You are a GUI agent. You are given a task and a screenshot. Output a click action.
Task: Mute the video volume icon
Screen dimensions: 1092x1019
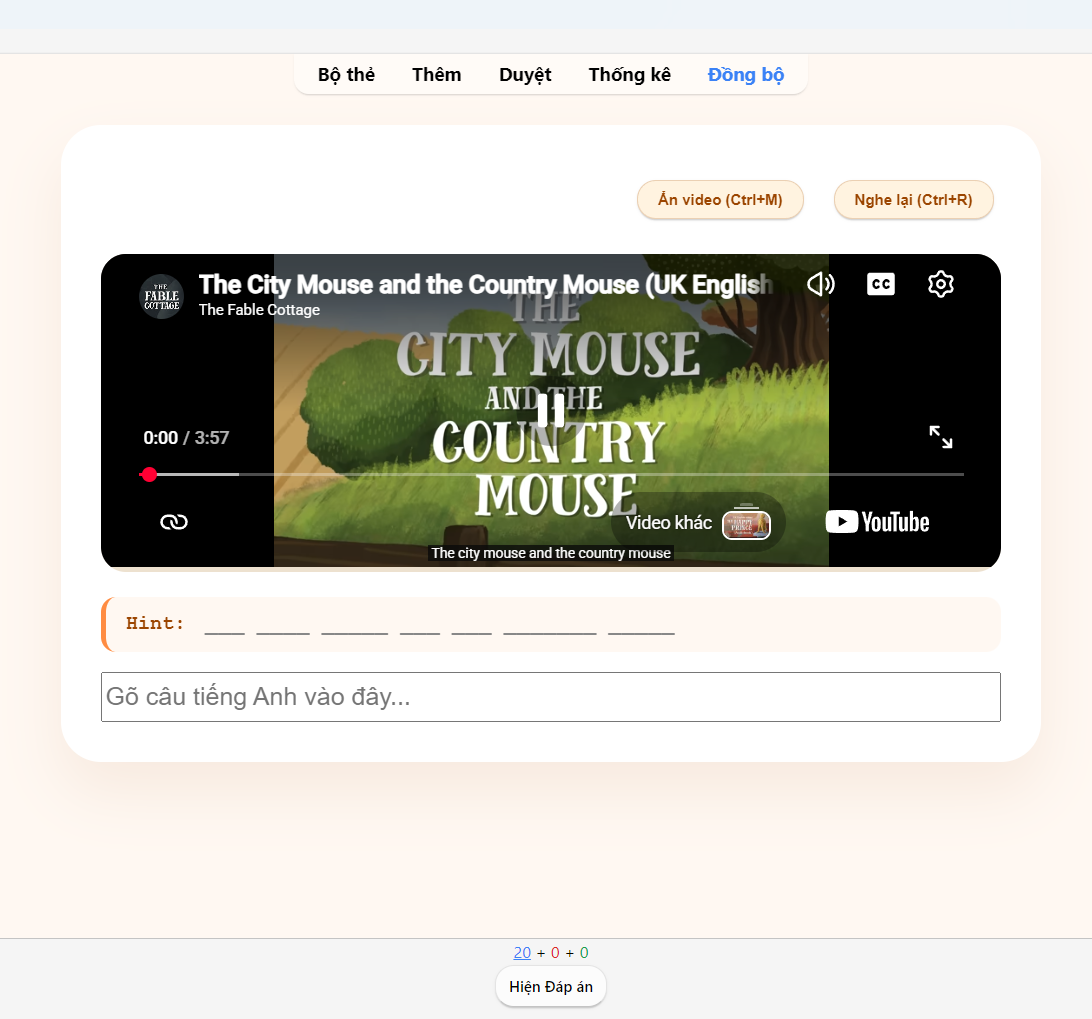820,284
